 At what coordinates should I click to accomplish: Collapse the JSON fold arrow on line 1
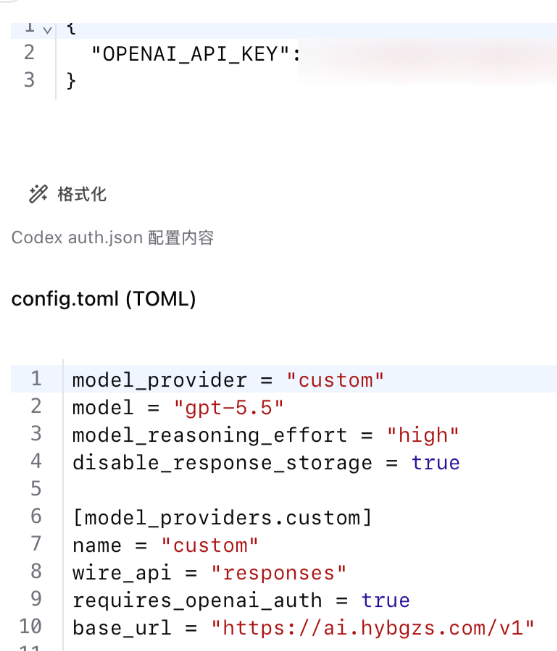[x=48, y=30]
